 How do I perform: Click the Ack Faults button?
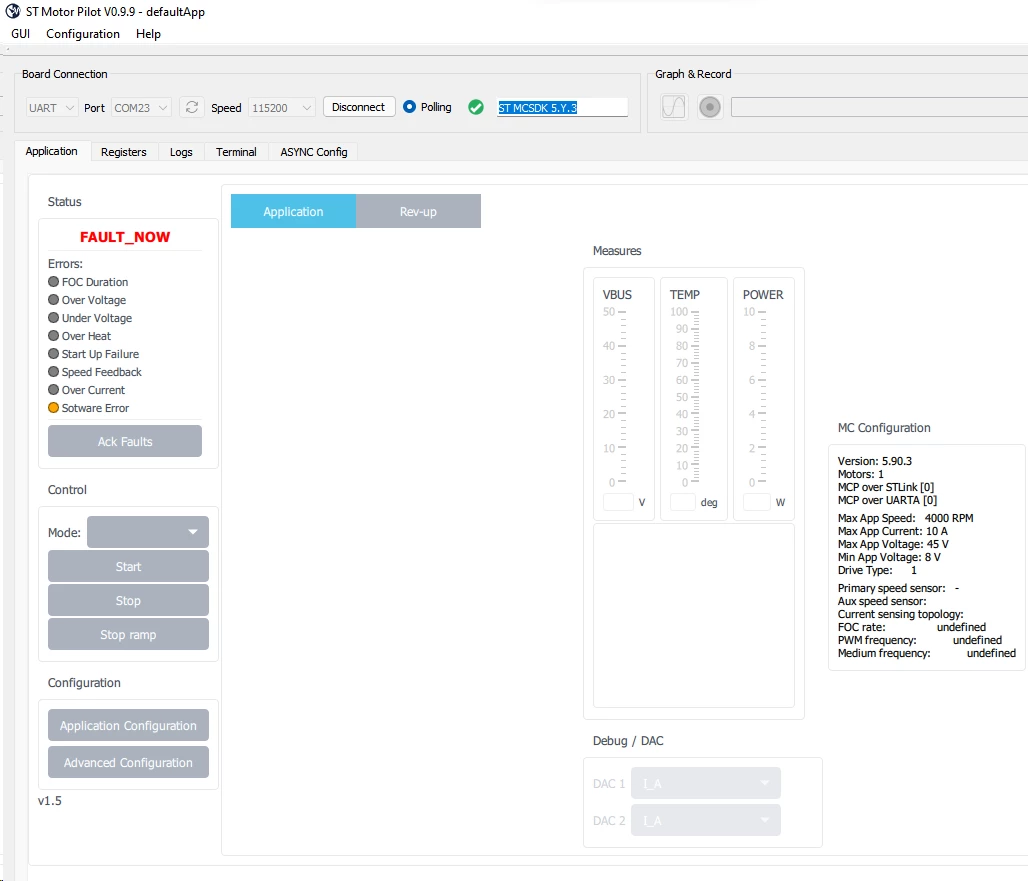125,441
